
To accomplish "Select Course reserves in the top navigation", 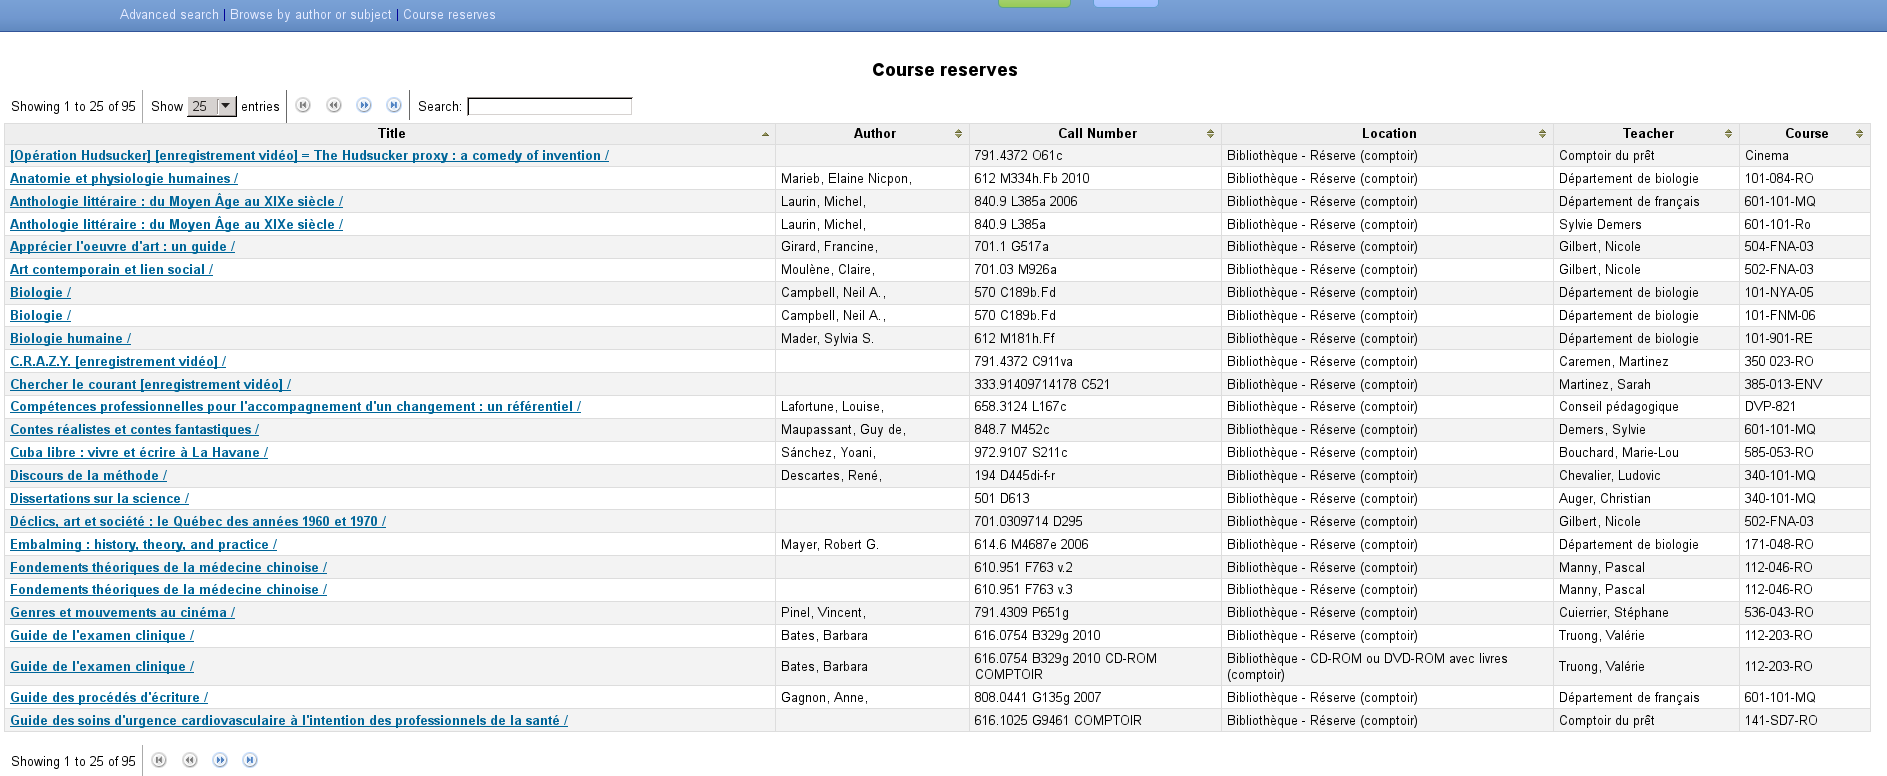I will point(449,15).
